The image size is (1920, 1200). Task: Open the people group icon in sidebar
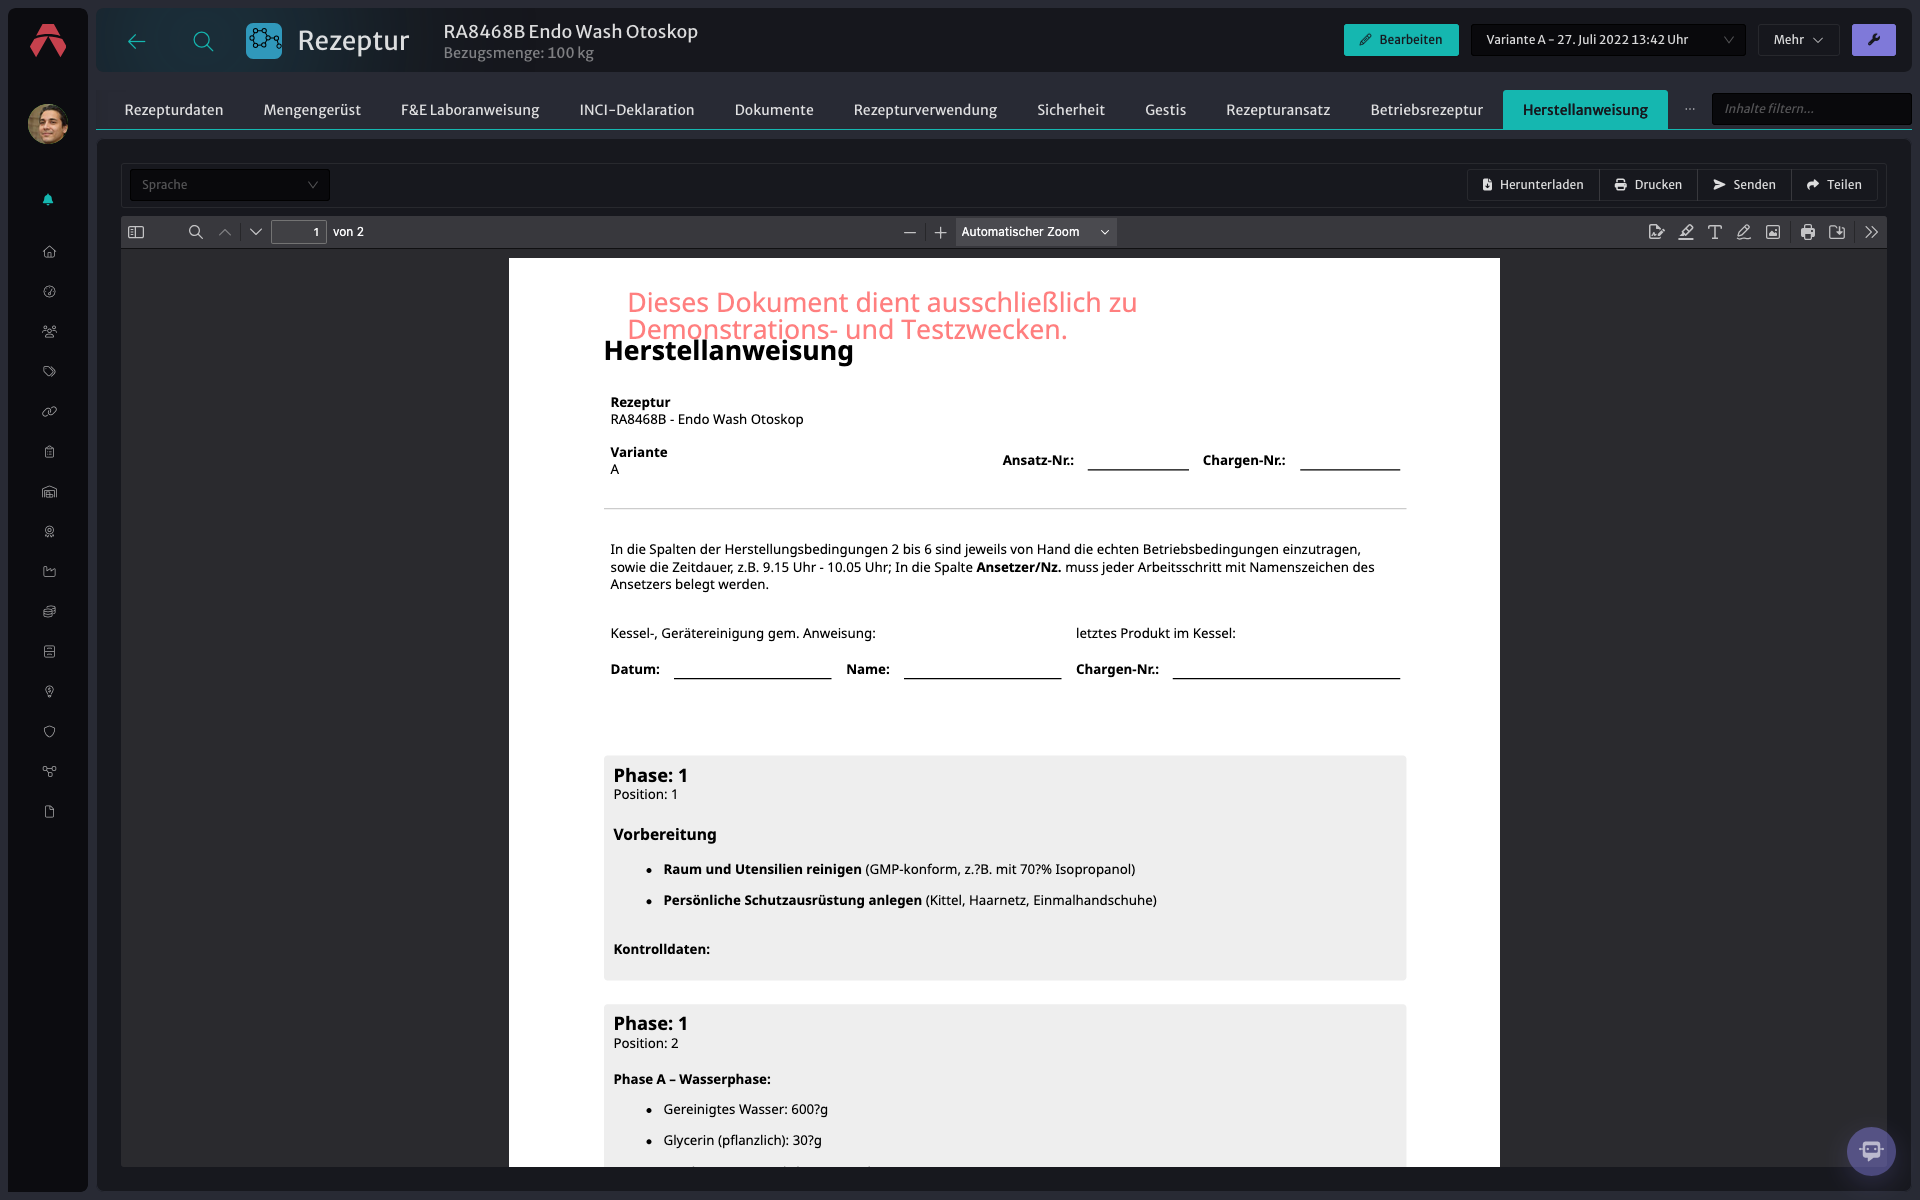(x=49, y=332)
